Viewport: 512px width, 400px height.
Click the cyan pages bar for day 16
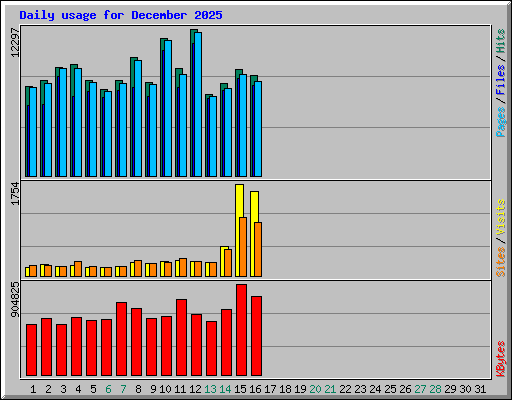click(258, 129)
